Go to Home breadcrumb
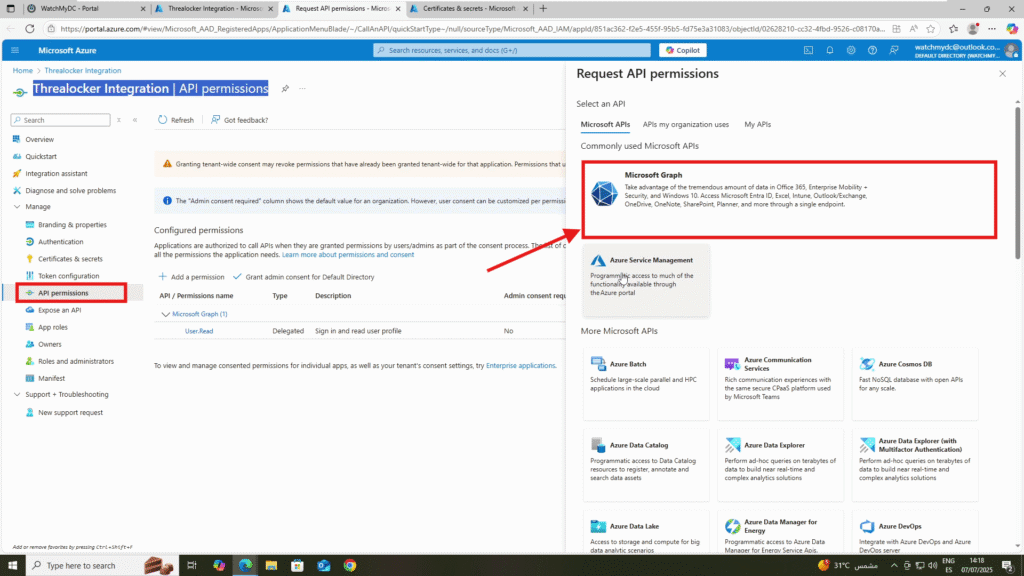Screen dimensions: 1024x576 (x=22, y=71)
